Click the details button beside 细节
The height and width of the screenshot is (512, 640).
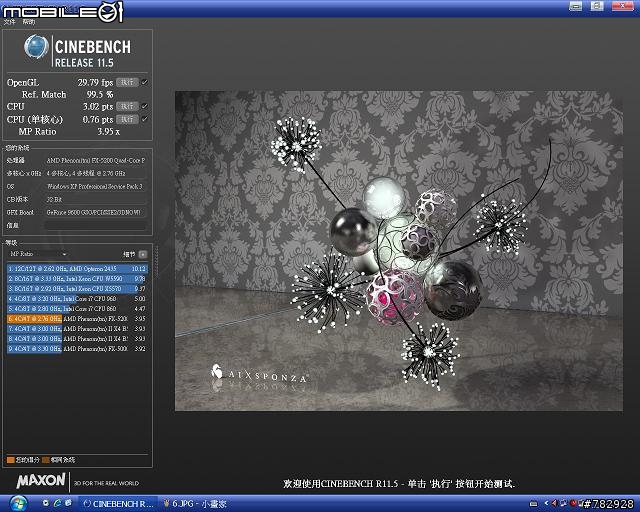[143, 254]
